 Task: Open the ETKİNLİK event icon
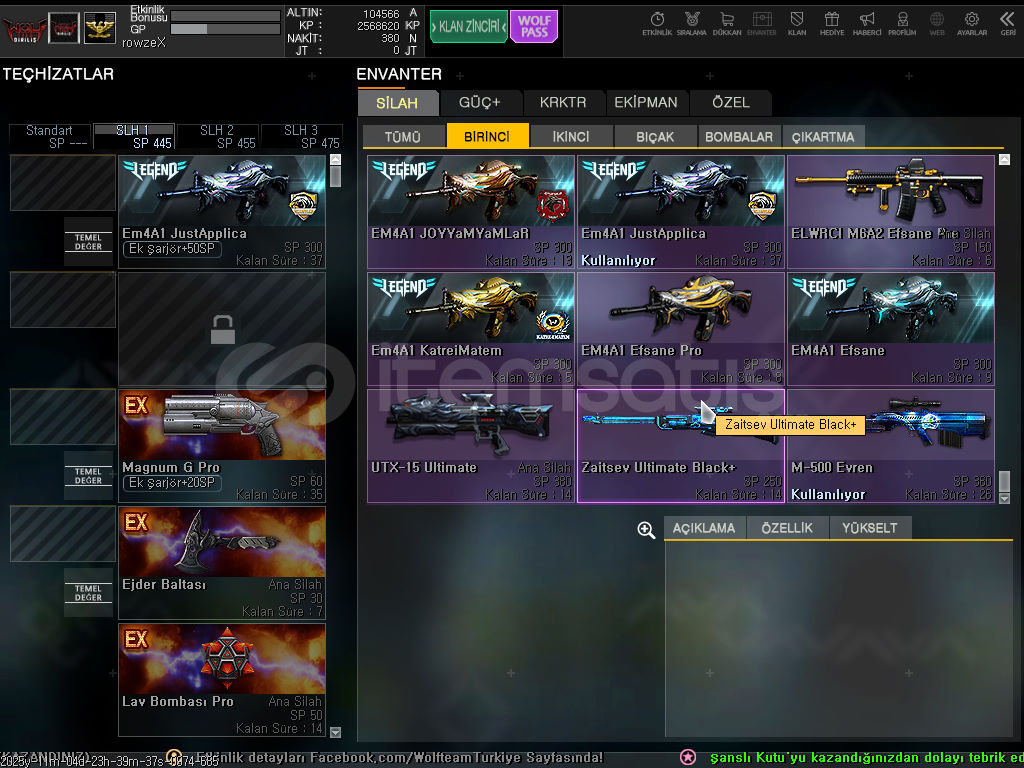(657, 24)
